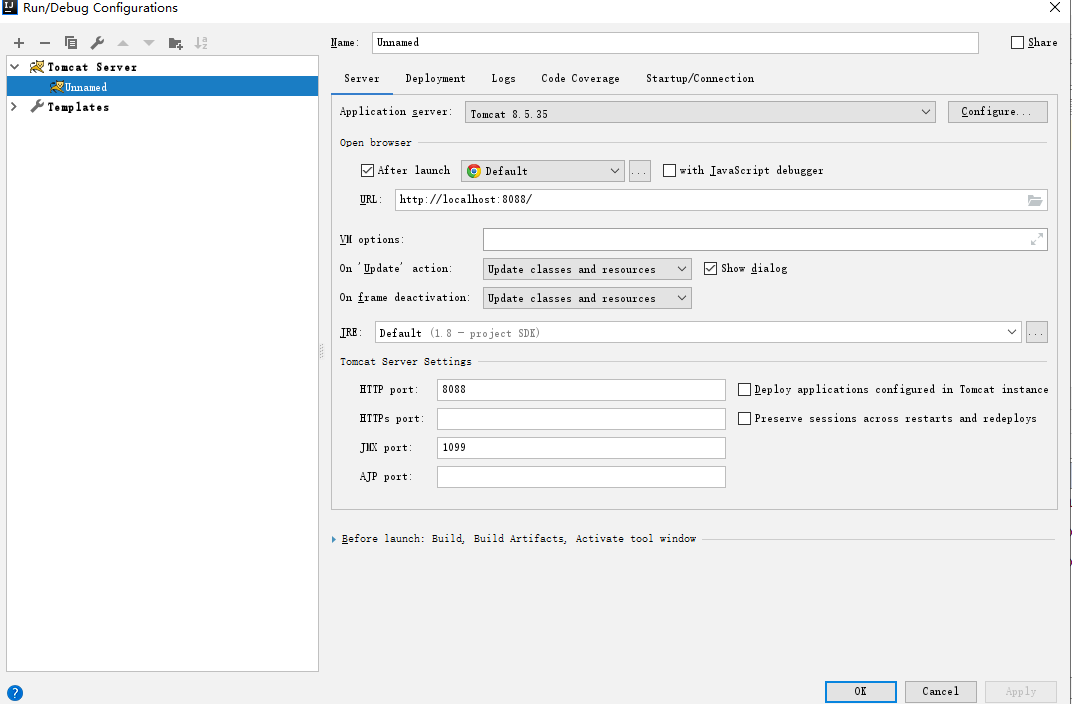This screenshot has width=1072, height=704.
Task: Expand the VM options field
Action: tap(1037, 239)
